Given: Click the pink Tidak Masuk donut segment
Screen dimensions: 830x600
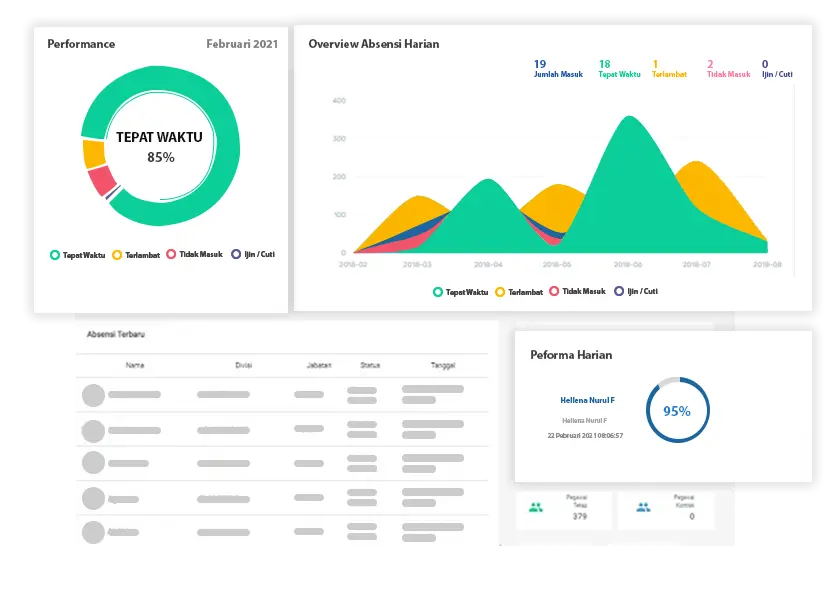Looking at the screenshot, I should (102, 181).
